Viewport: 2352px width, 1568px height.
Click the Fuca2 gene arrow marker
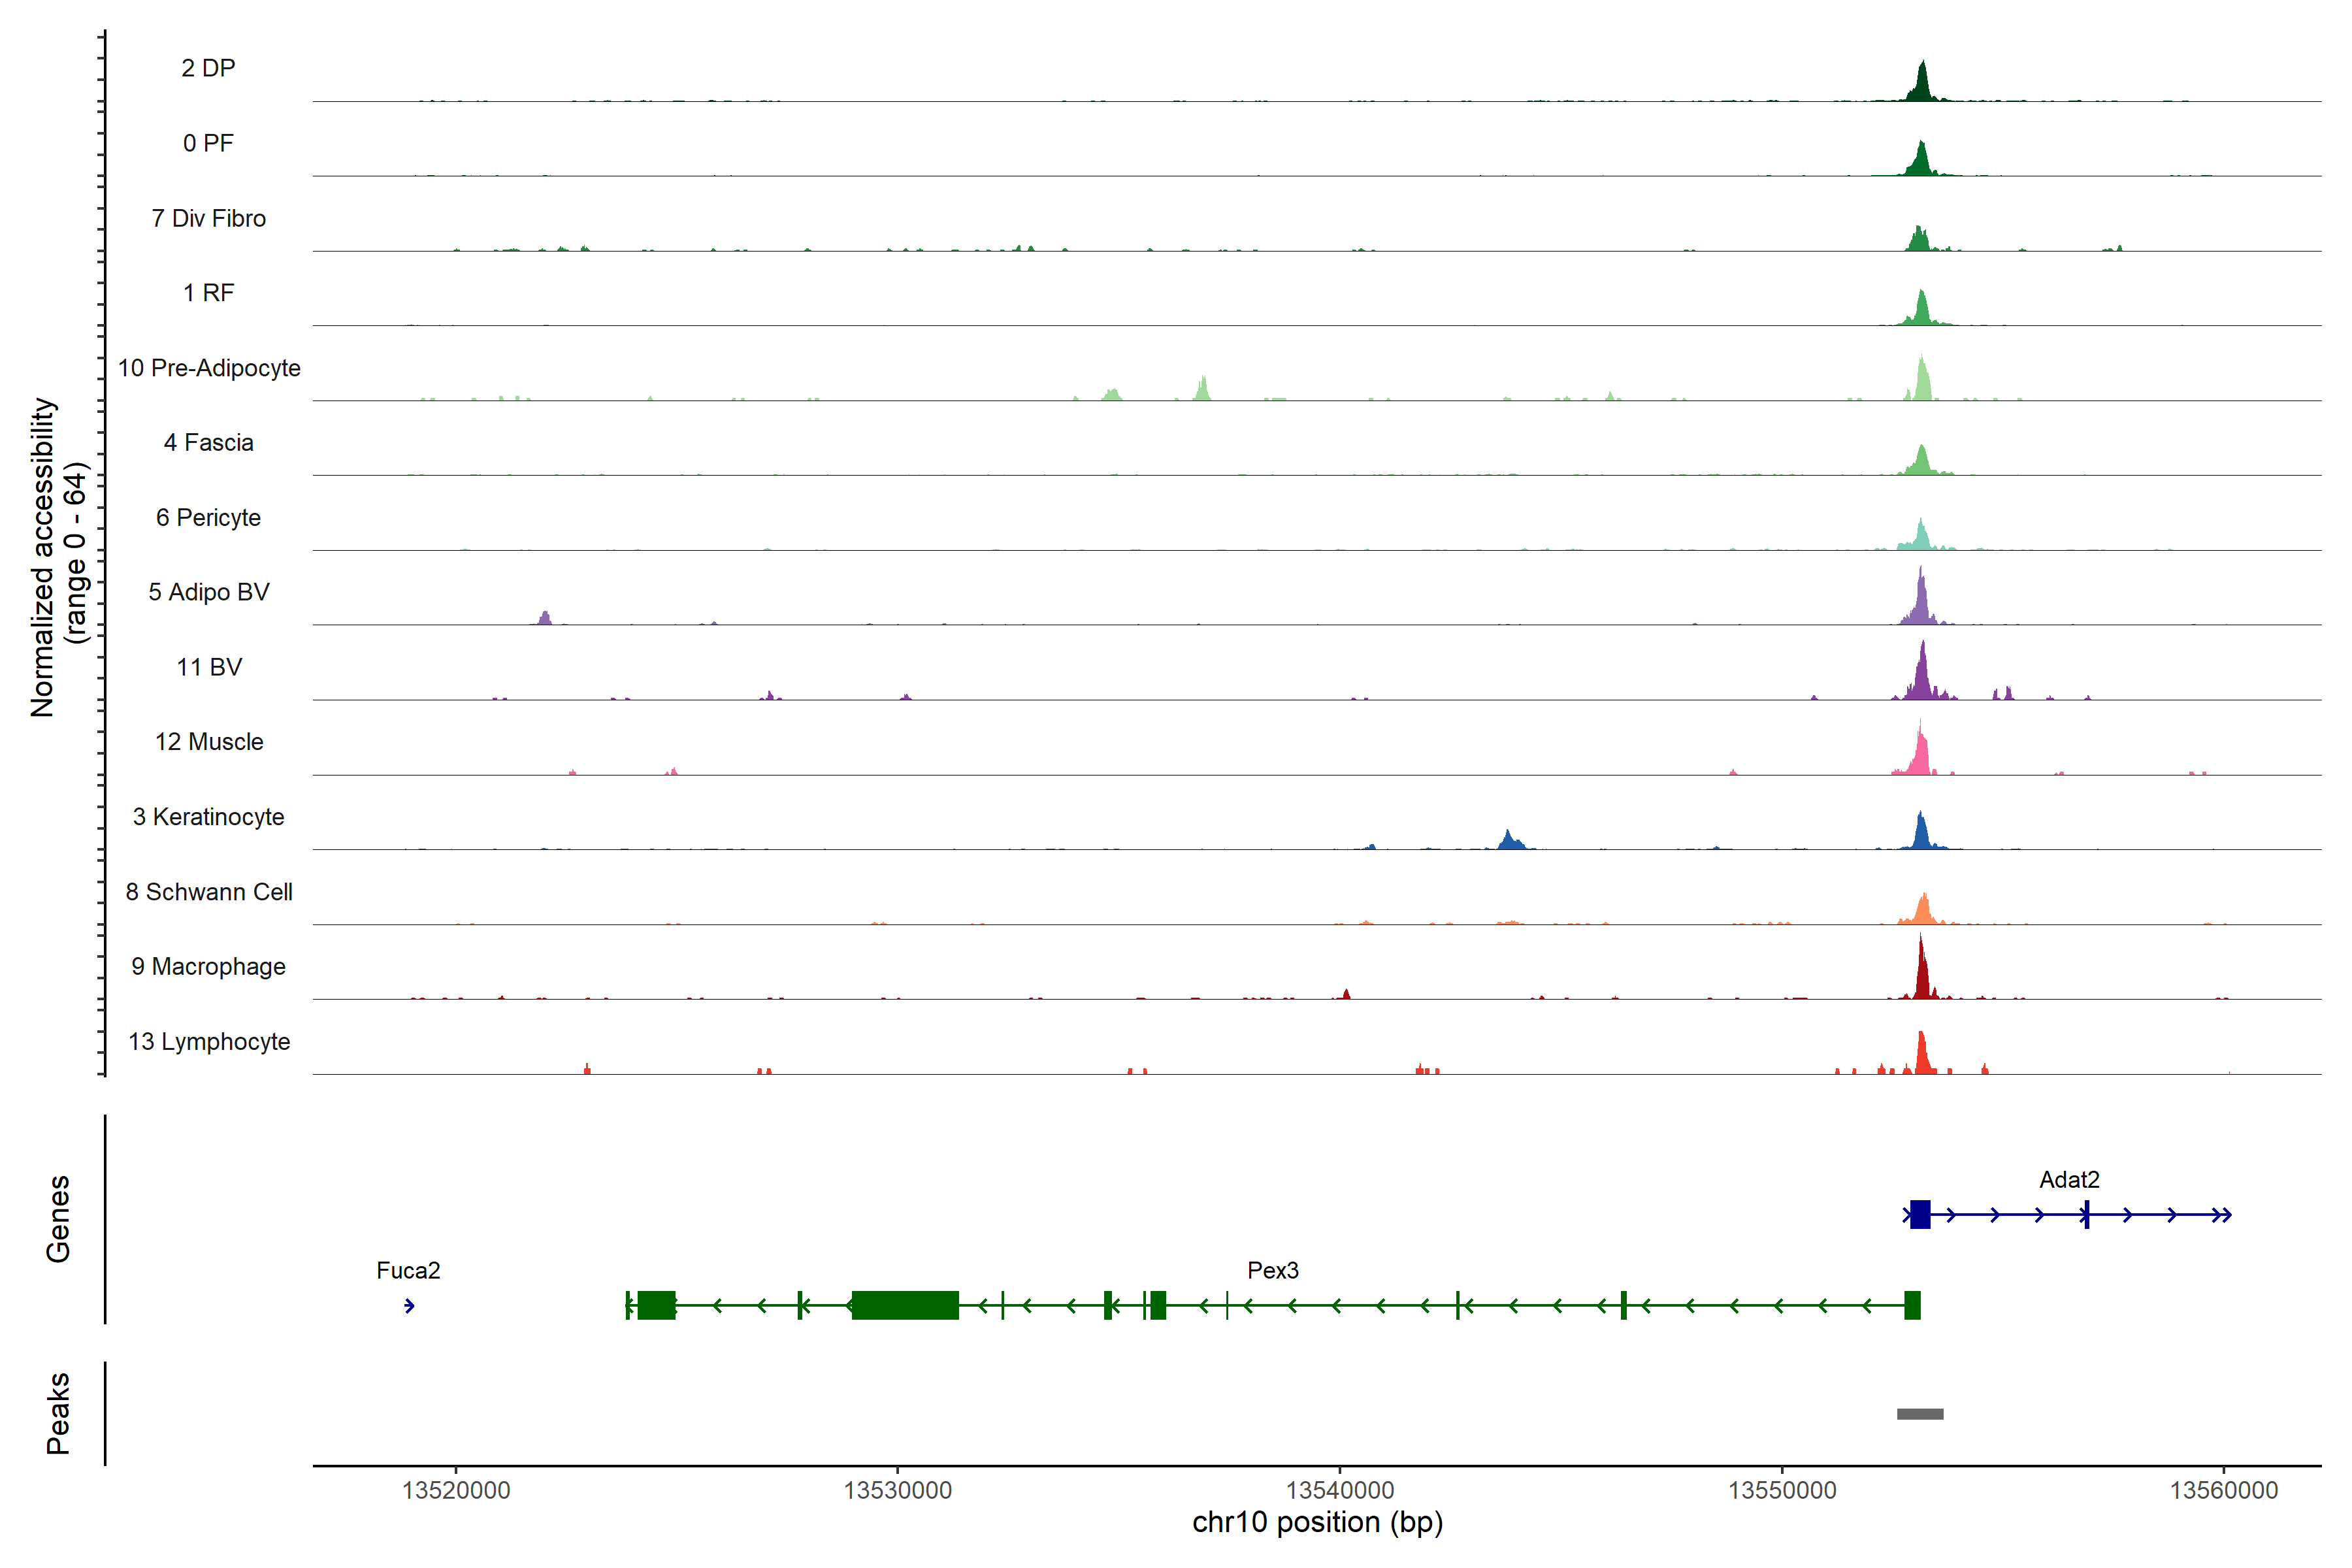(x=409, y=1306)
